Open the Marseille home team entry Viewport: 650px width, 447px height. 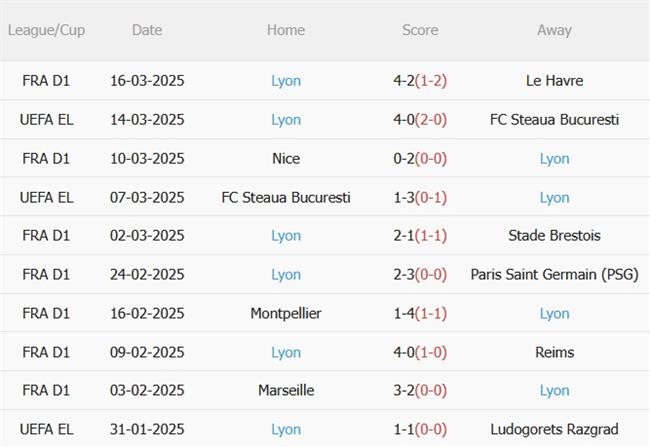pos(286,391)
